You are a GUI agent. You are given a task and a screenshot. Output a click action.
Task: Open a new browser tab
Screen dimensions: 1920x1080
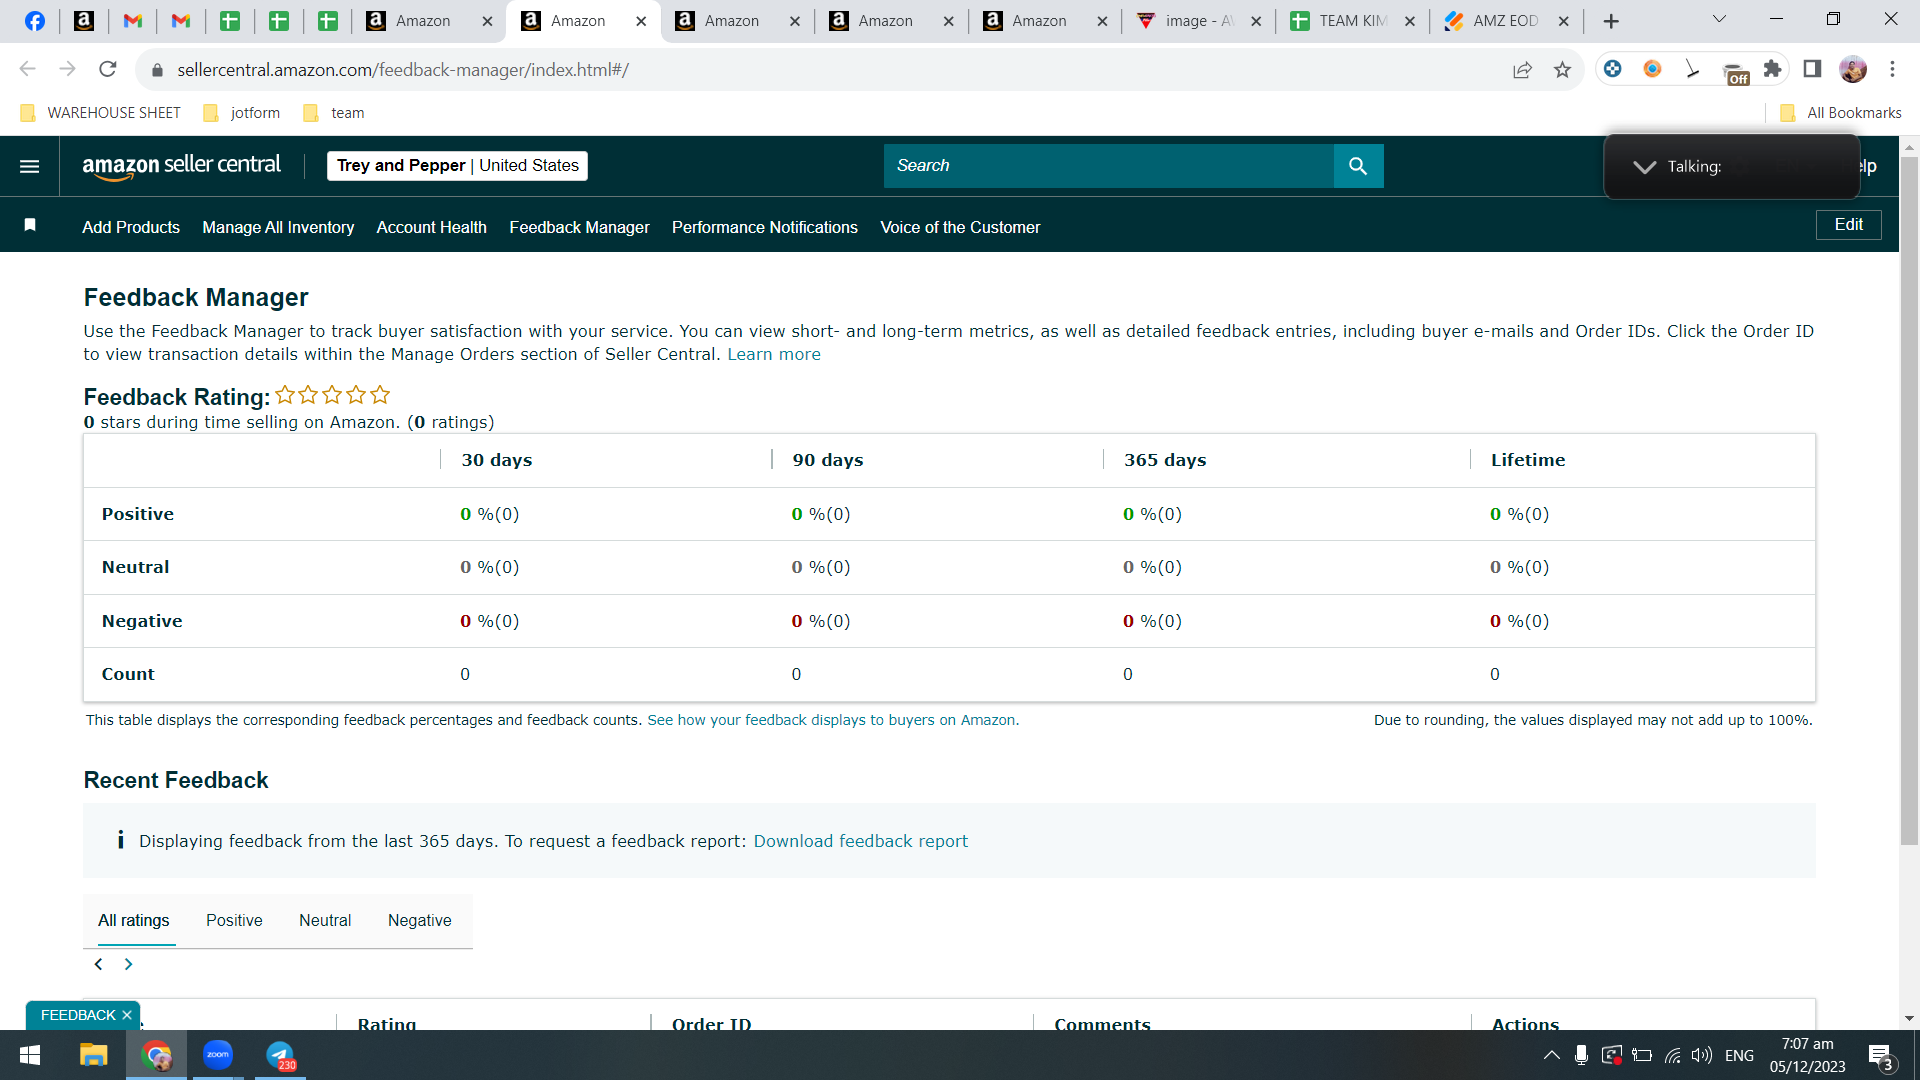(x=1611, y=21)
